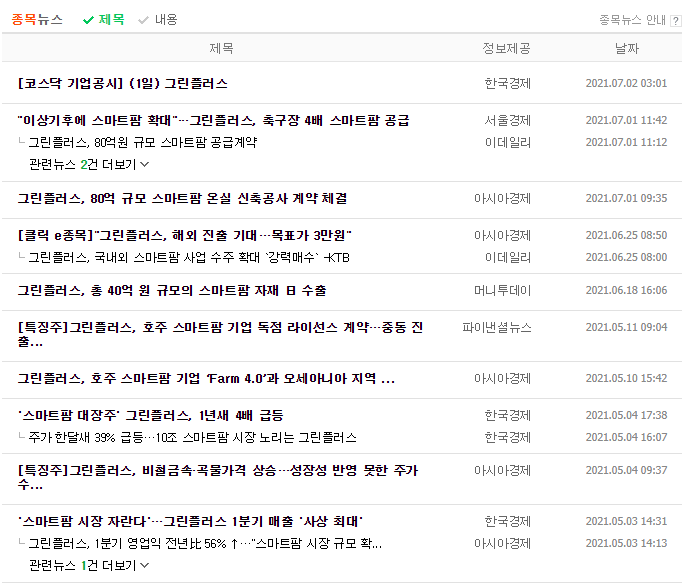Open article '스마트팜 대장주' 그린플러스, 1년새 4배 급등
This screenshot has width=687, height=587.
tap(151, 415)
